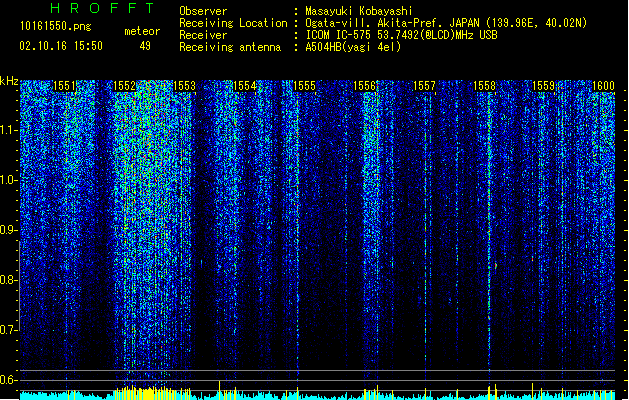The height and width of the screenshot is (400, 629).
Task: Select the filename 10161550.png
Action: click(x=56, y=26)
